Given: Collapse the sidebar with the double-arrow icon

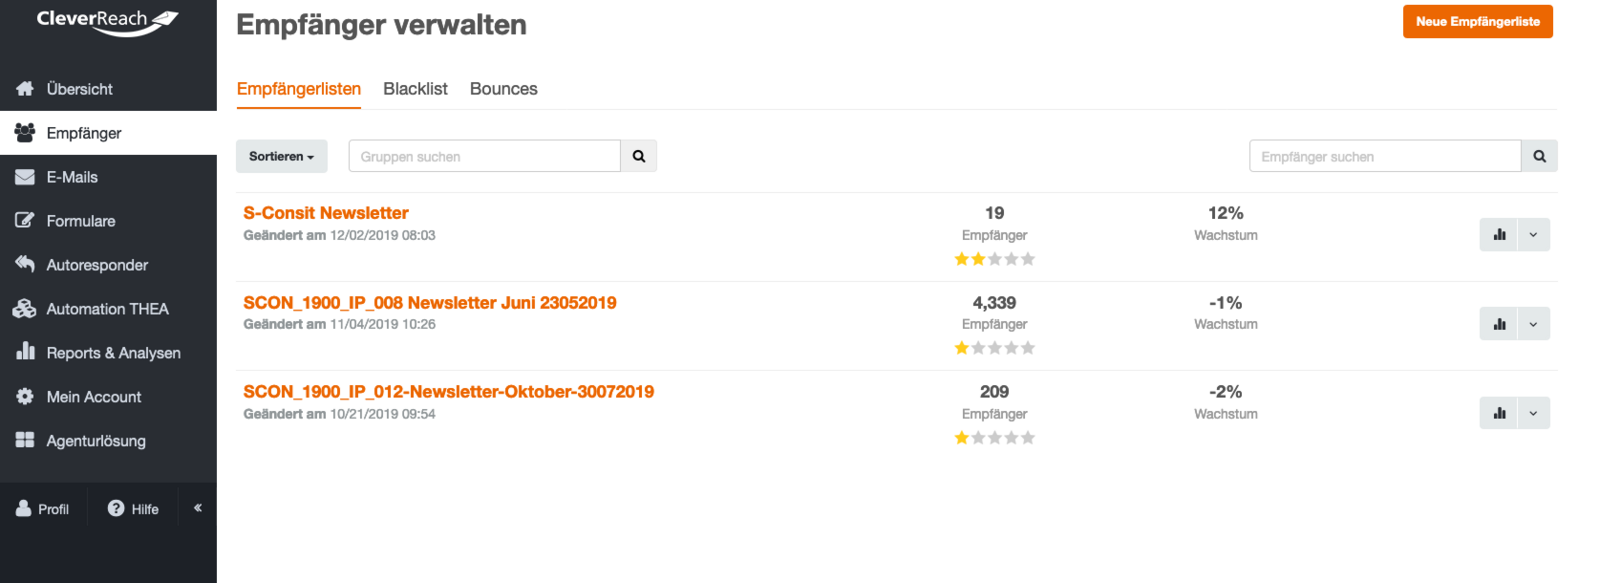Looking at the screenshot, I should coord(198,508).
